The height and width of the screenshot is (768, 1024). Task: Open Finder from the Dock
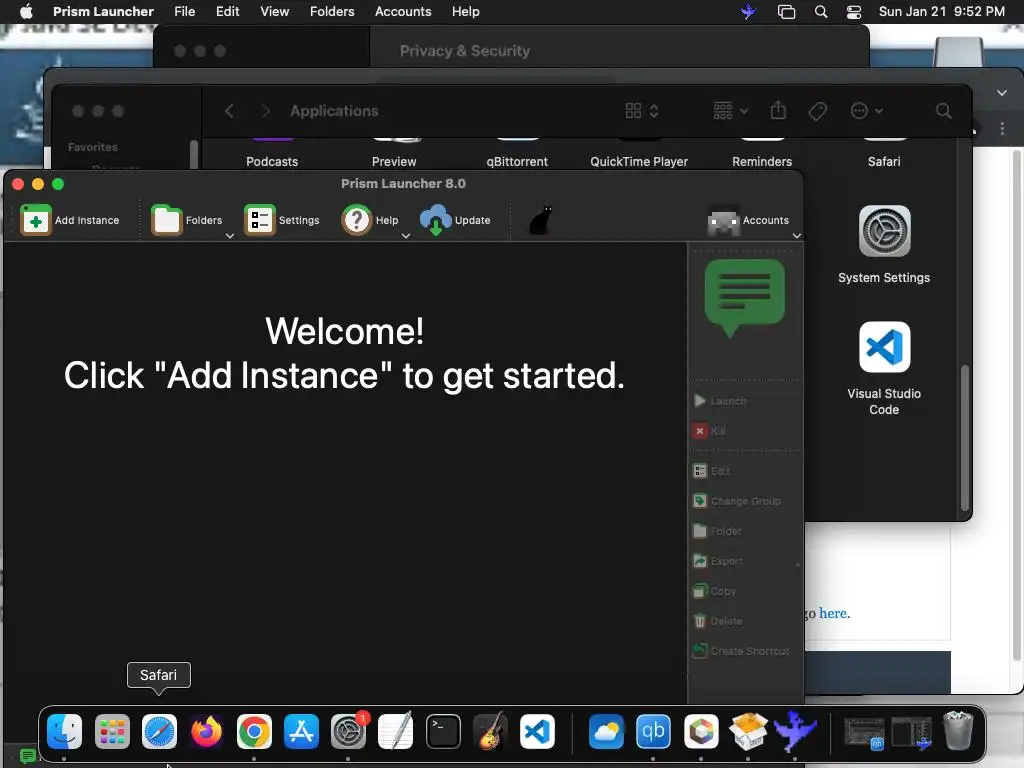(65, 731)
